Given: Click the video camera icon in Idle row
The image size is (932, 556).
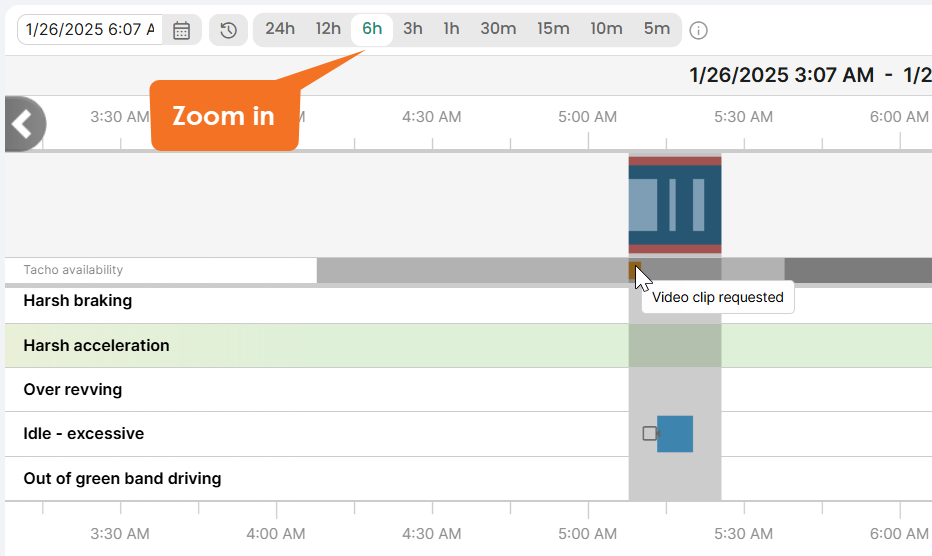Looking at the screenshot, I should click(650, 434).
